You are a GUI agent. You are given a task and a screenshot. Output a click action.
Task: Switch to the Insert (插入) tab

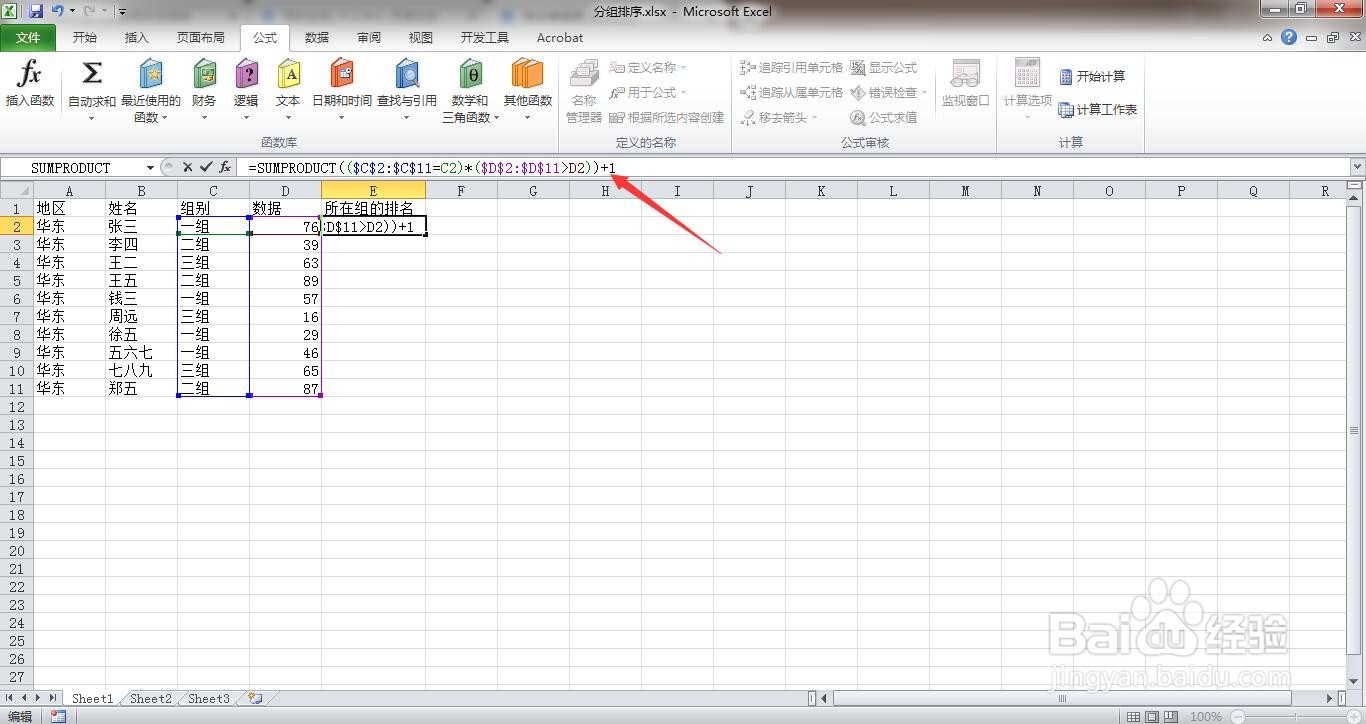pos(136,38)
